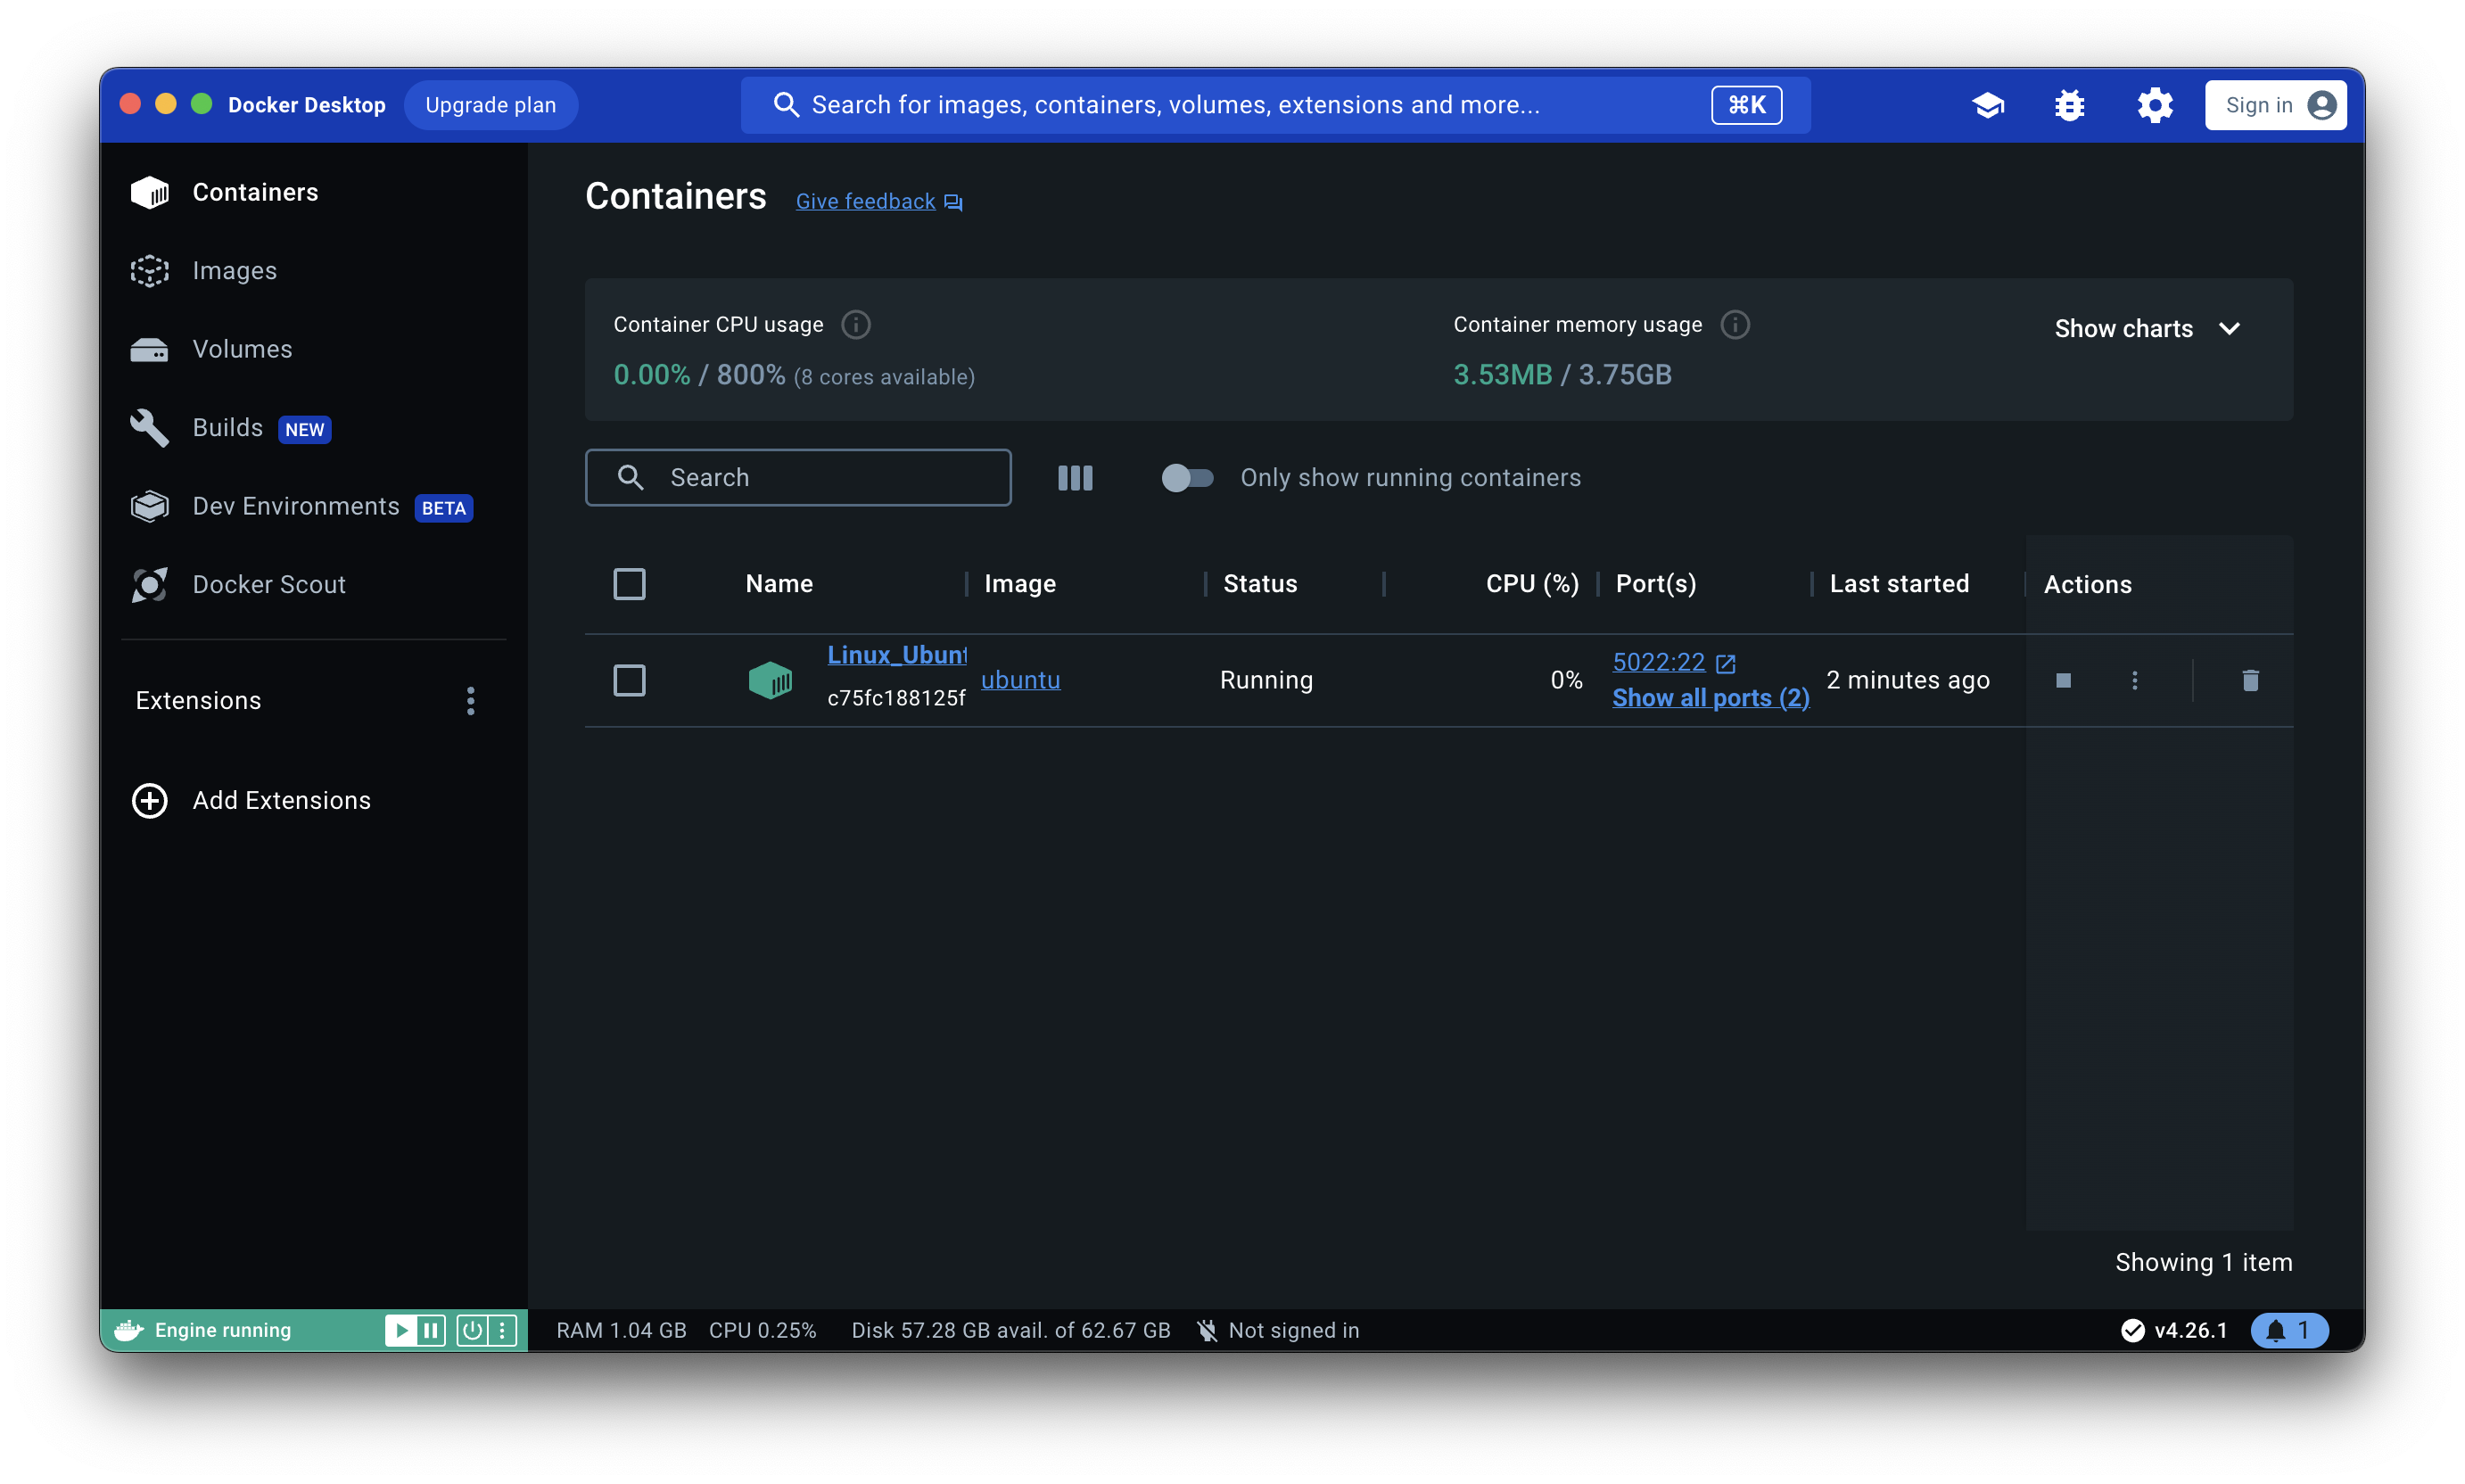
Task: Open the Extensions three-dot menu
Action: pyautogui.click(x=470, y=700)
